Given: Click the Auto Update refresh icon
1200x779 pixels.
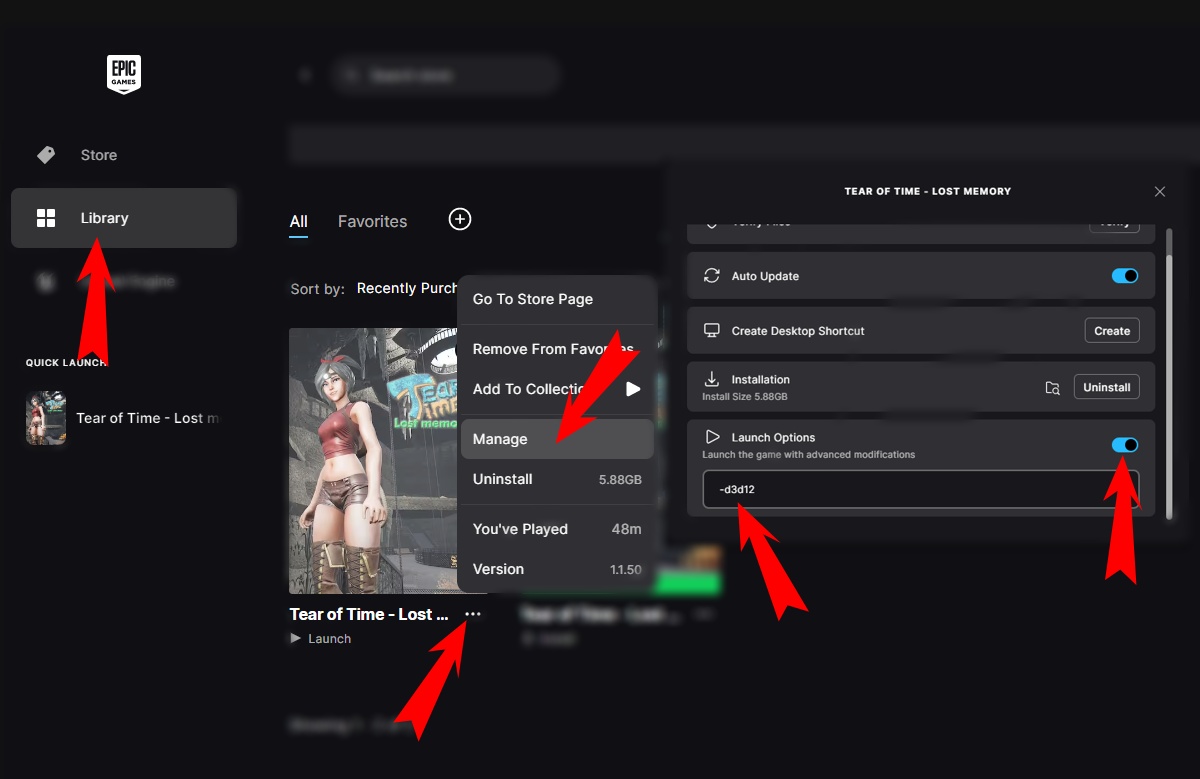Looking at the screenshot, I should 712,276.
